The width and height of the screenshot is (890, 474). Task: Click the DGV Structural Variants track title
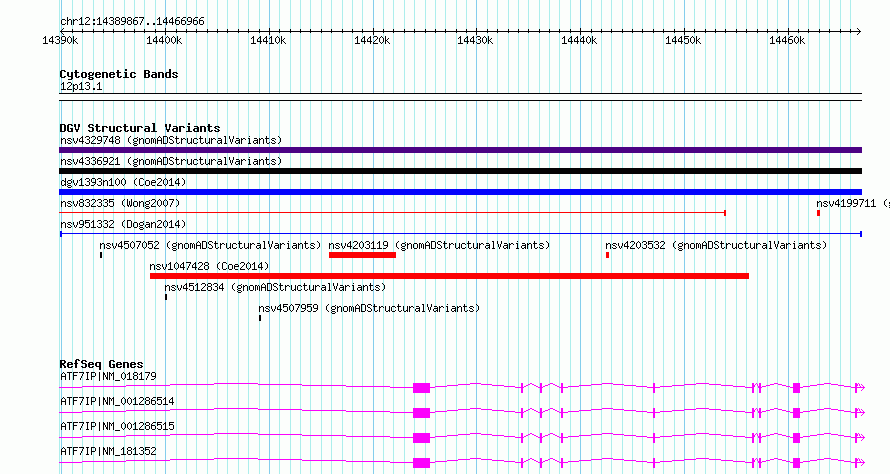click(x=140, y=128)
